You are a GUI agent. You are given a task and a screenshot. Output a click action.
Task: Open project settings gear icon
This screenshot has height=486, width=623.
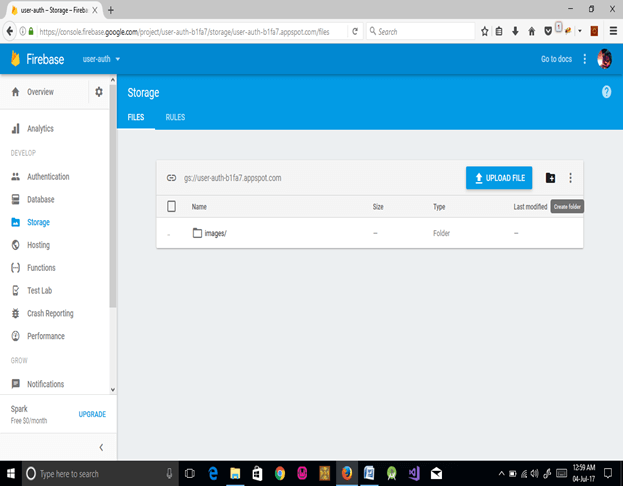click(99, 92)
